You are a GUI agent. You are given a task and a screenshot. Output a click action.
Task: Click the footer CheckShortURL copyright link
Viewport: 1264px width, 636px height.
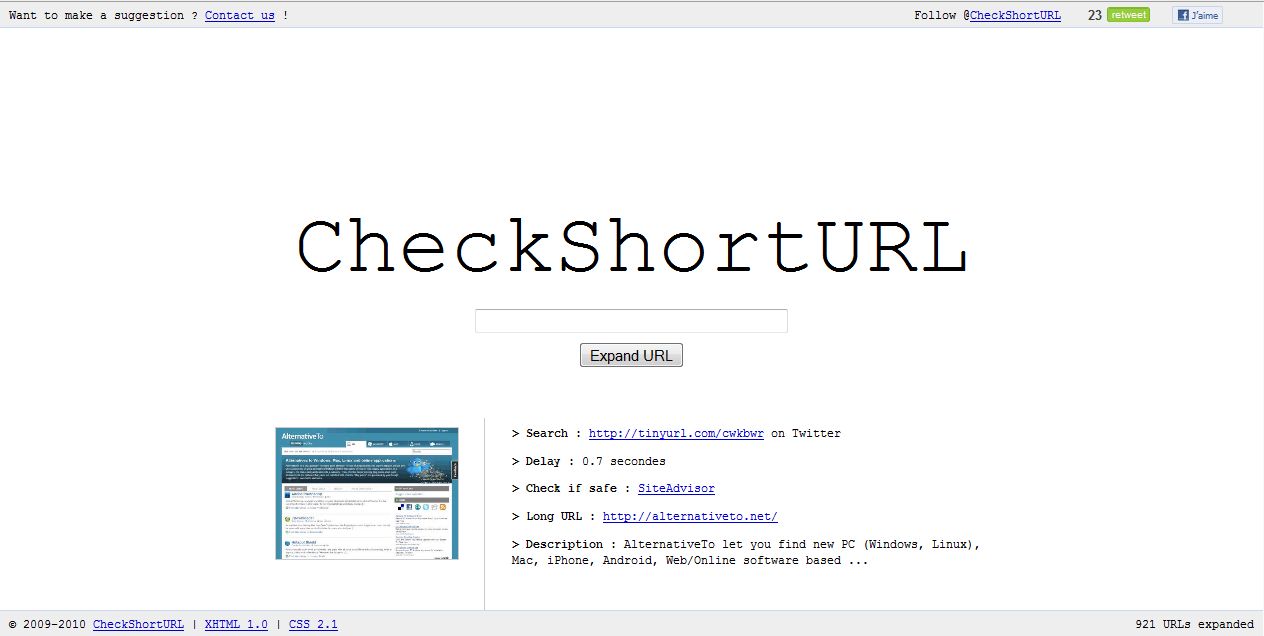(138, 624)
